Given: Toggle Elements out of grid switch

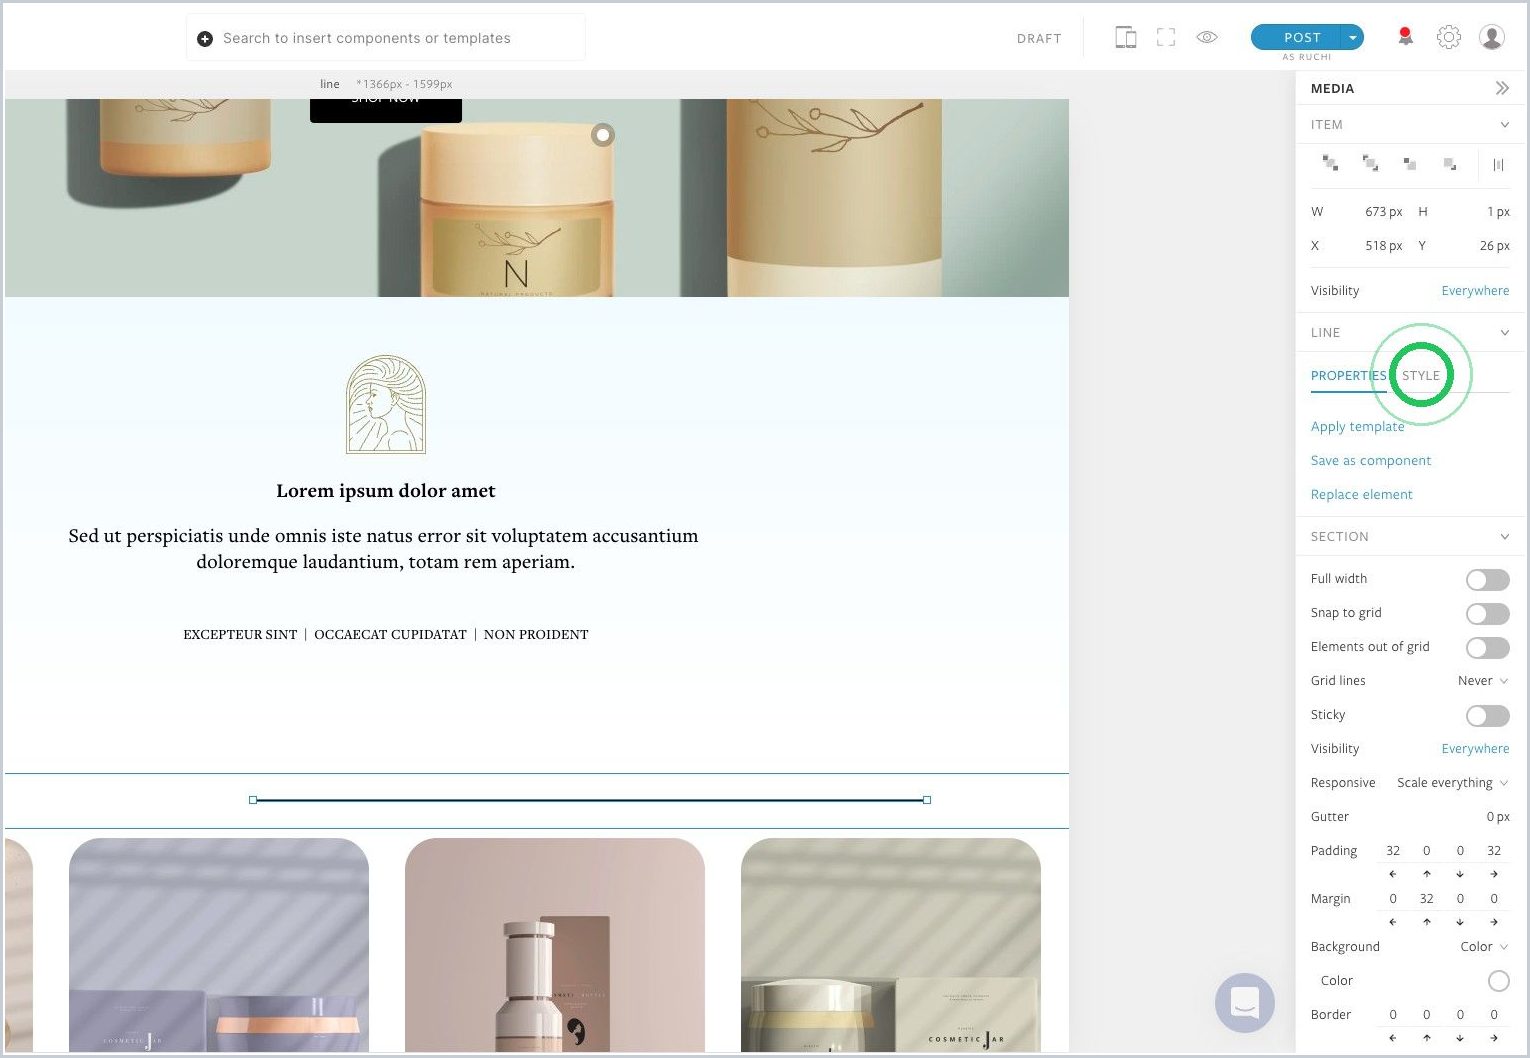Looking at the screenshot, I should point(1488,648).
